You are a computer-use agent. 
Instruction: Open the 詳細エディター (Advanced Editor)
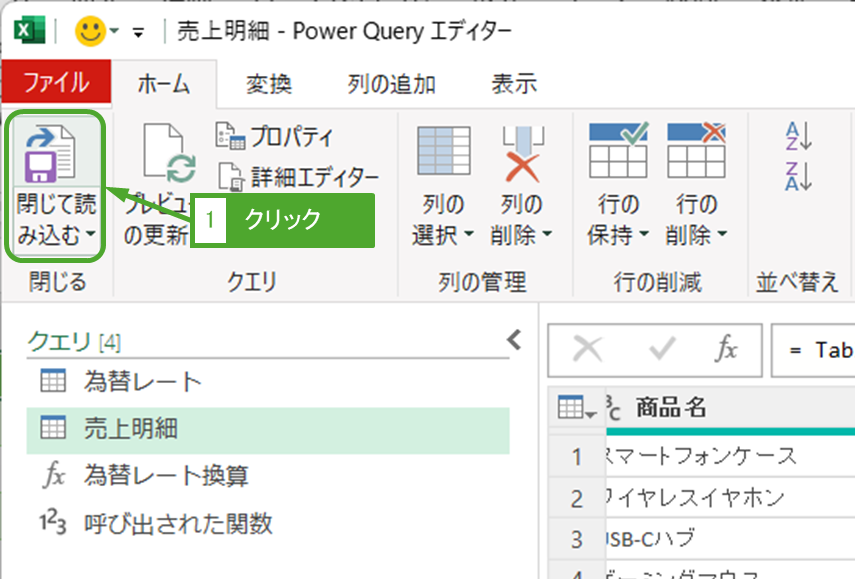coord(298,177)
